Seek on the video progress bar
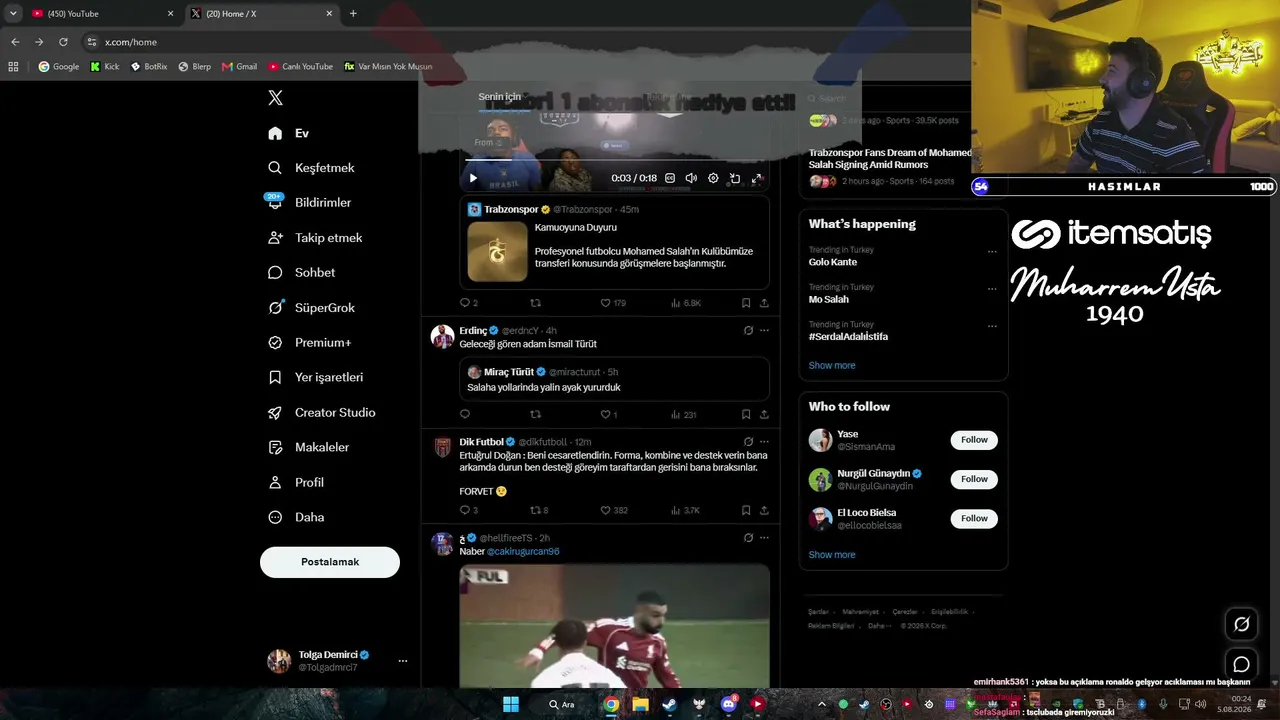This screenshot has width=1280, height=720. (615, 159)
